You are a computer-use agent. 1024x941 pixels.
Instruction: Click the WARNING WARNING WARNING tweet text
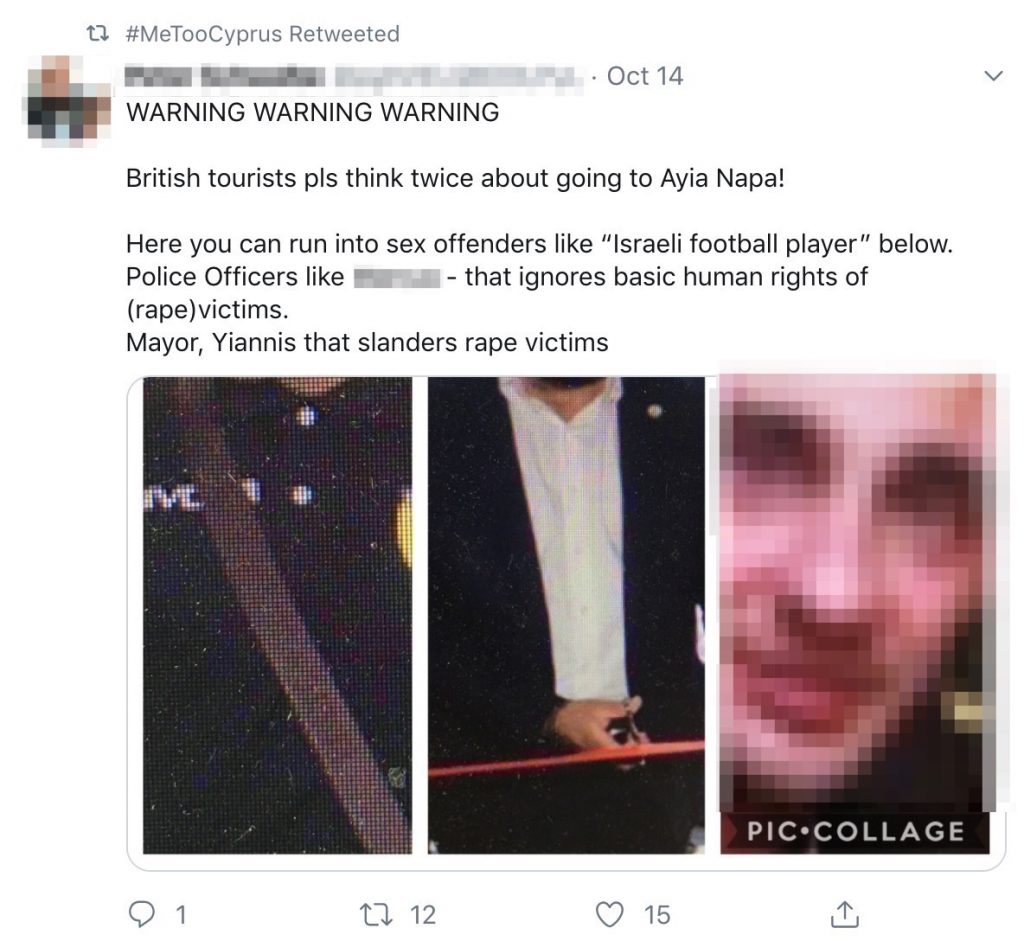tap(313, 112)
